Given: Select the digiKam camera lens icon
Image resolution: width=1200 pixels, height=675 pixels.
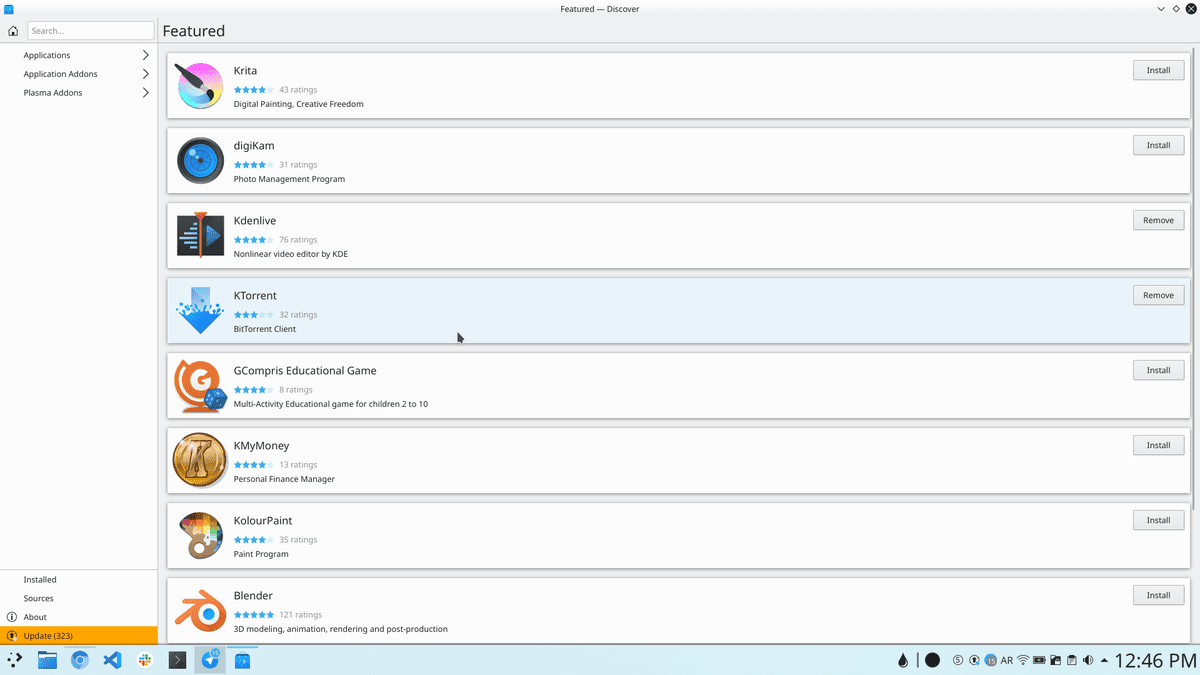Looking at the screenshot, I should [200, 160].
